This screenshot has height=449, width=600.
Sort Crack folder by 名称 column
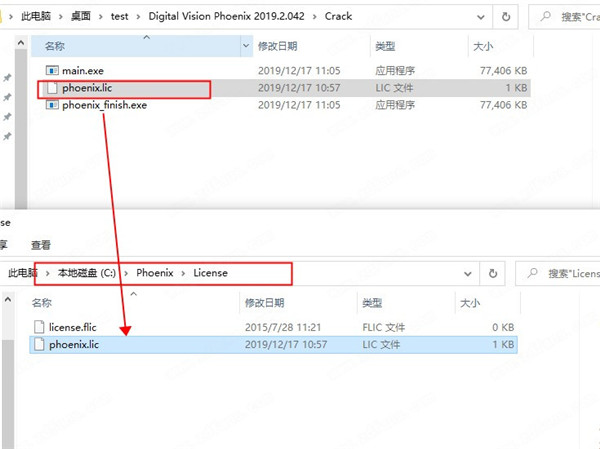point(55,46)
